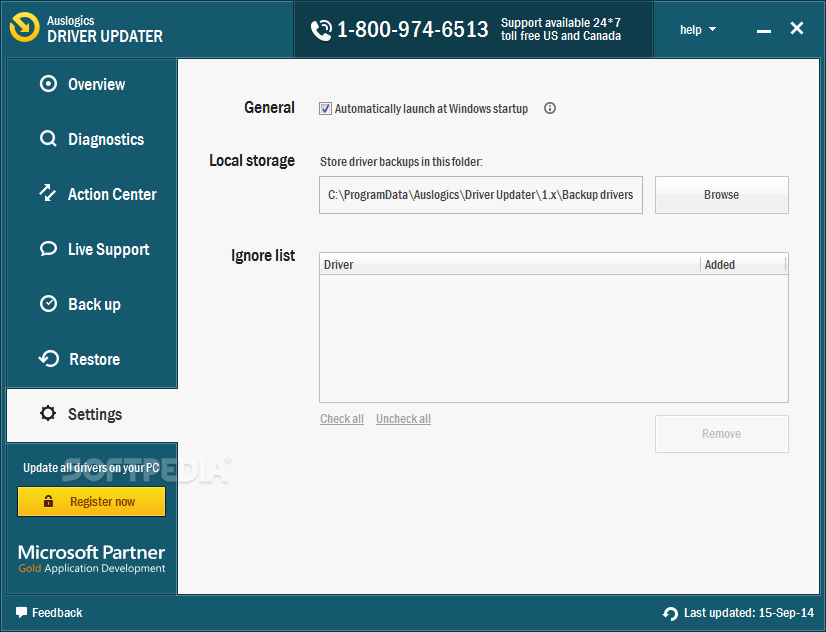Click the Action Center arrows icon

click(48, 193)
